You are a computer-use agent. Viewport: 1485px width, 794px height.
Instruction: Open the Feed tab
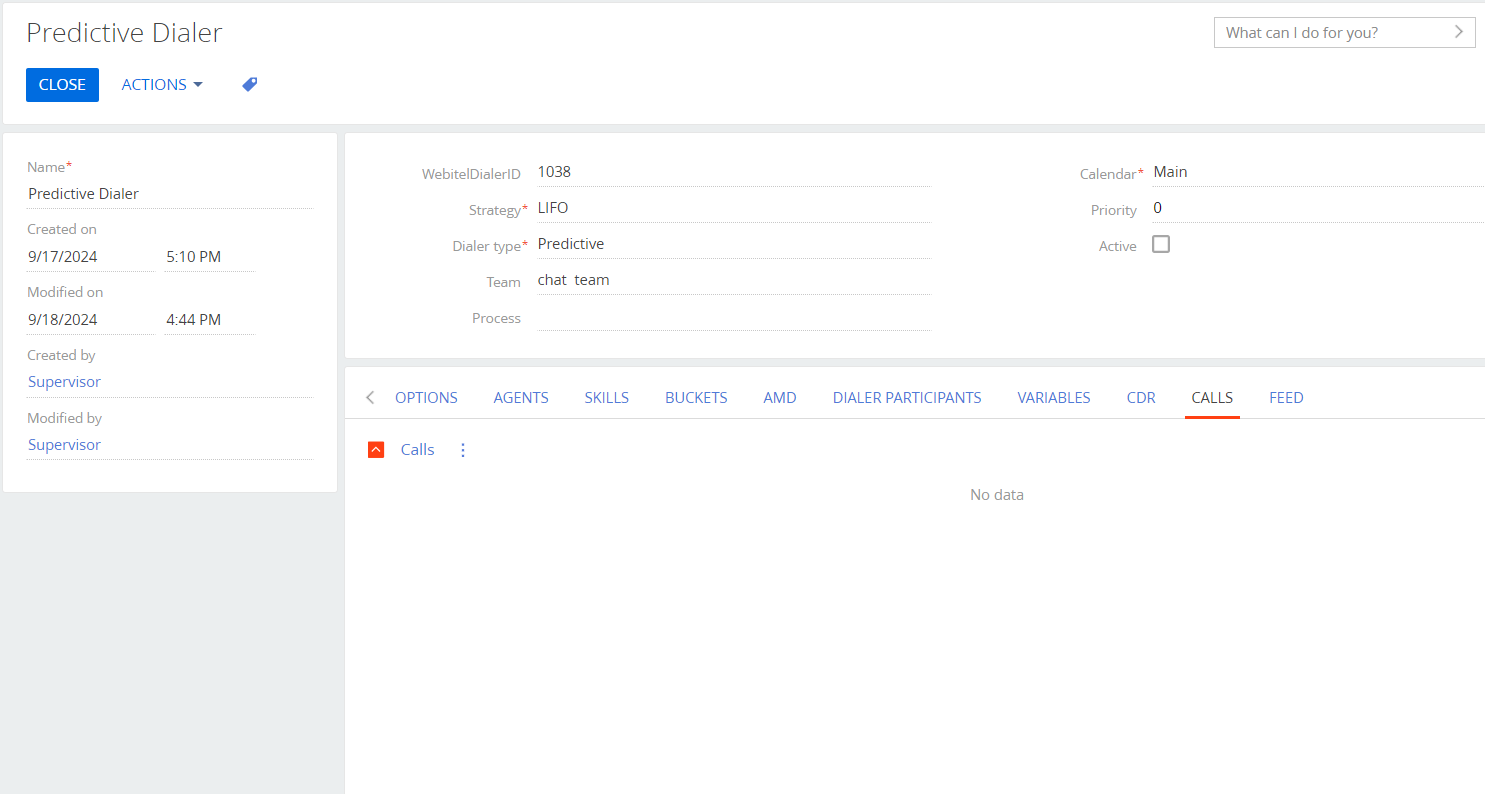point(1286,398)
